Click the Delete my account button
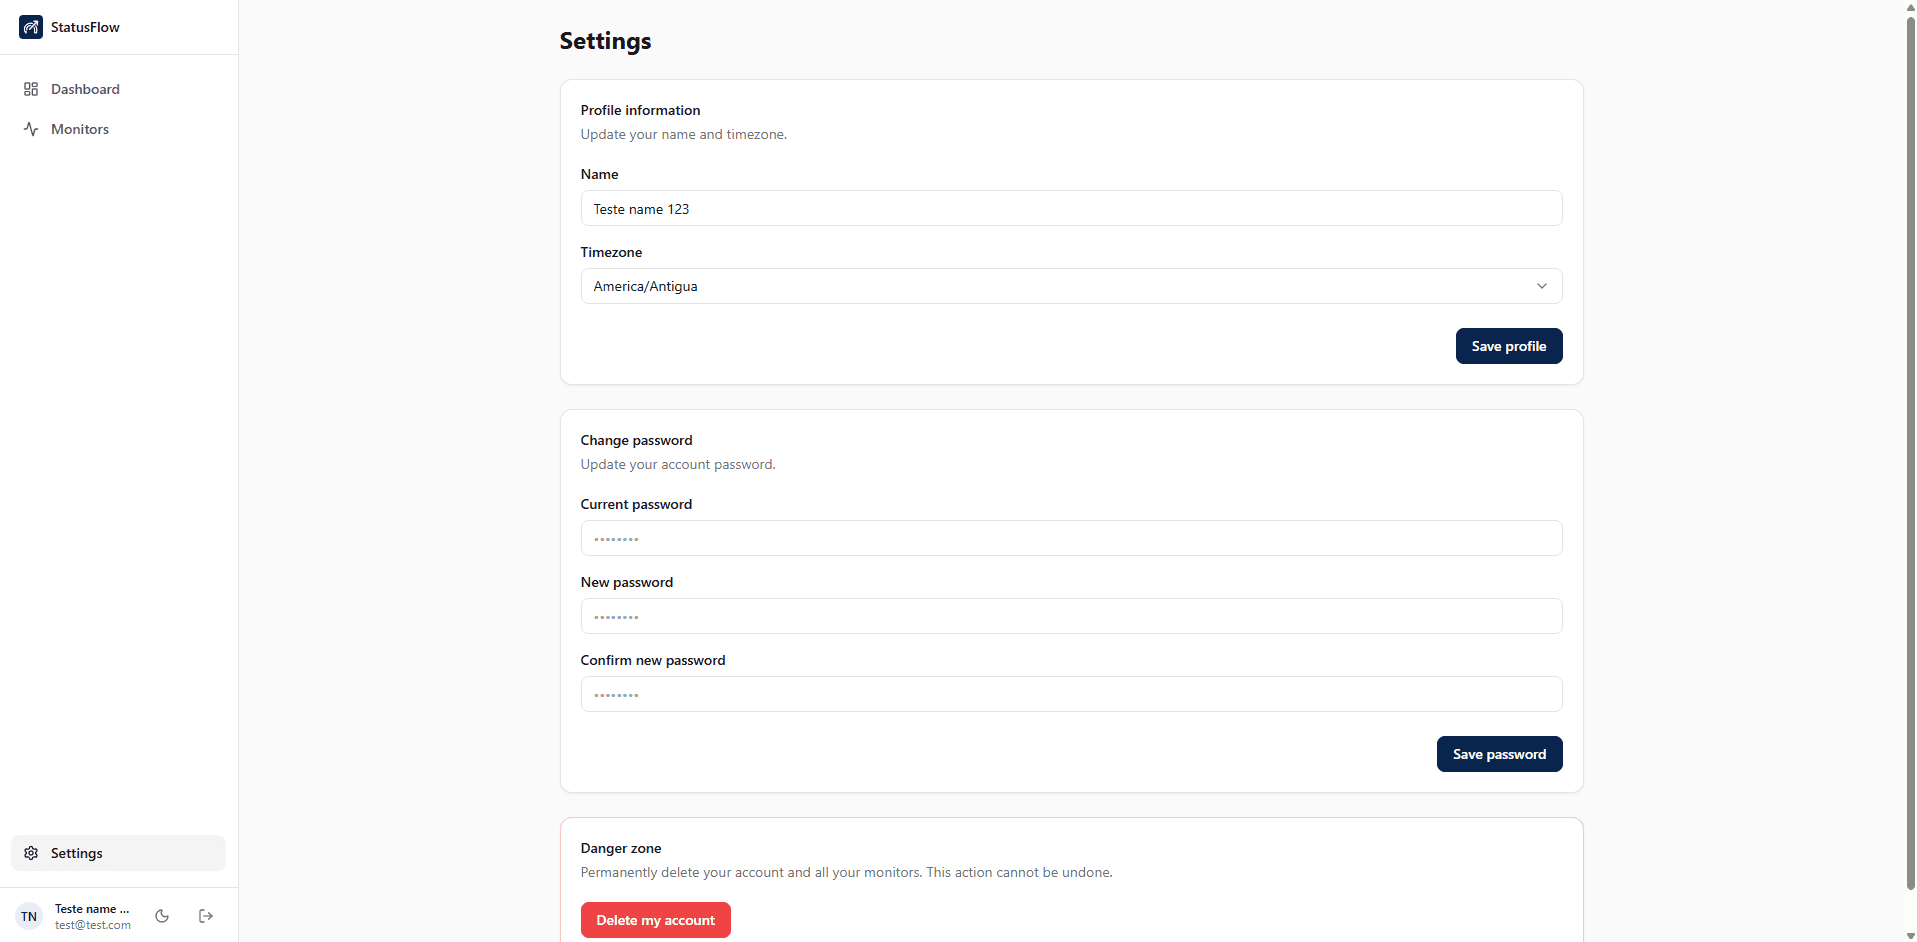This screenshot has width=1917, height=942. (655, 919)
